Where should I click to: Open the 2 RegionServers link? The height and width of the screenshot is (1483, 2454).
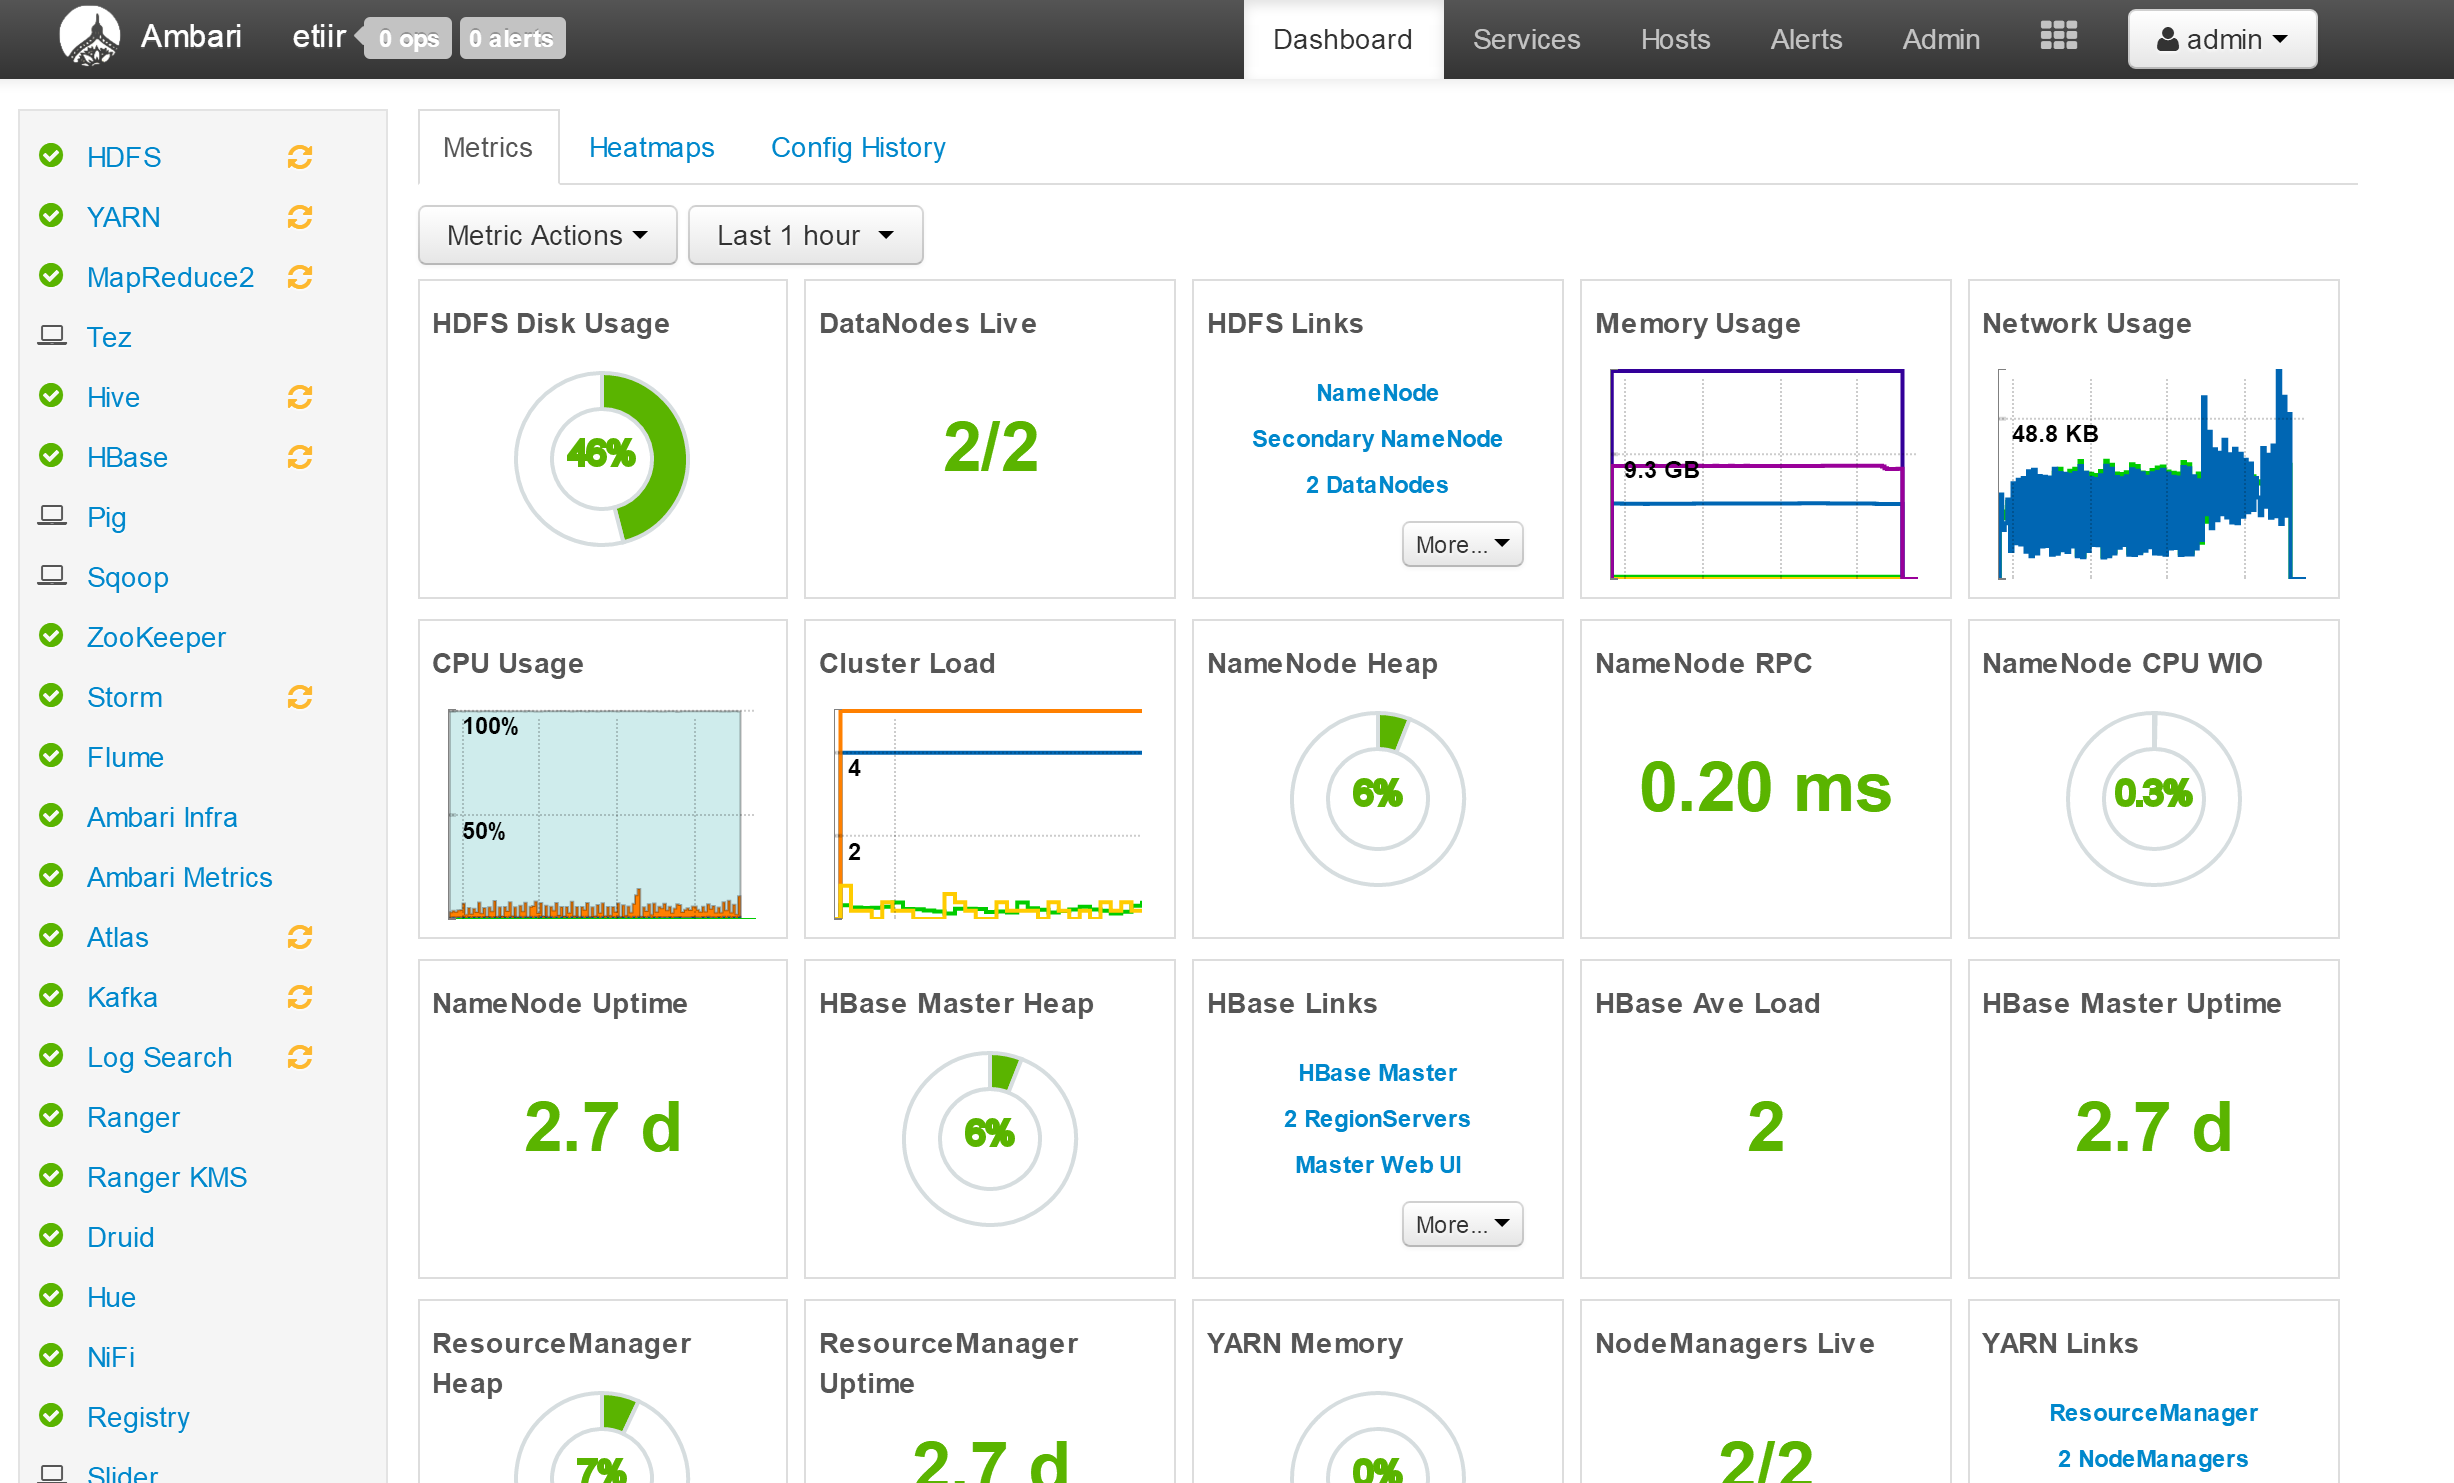(1377, 1119)
